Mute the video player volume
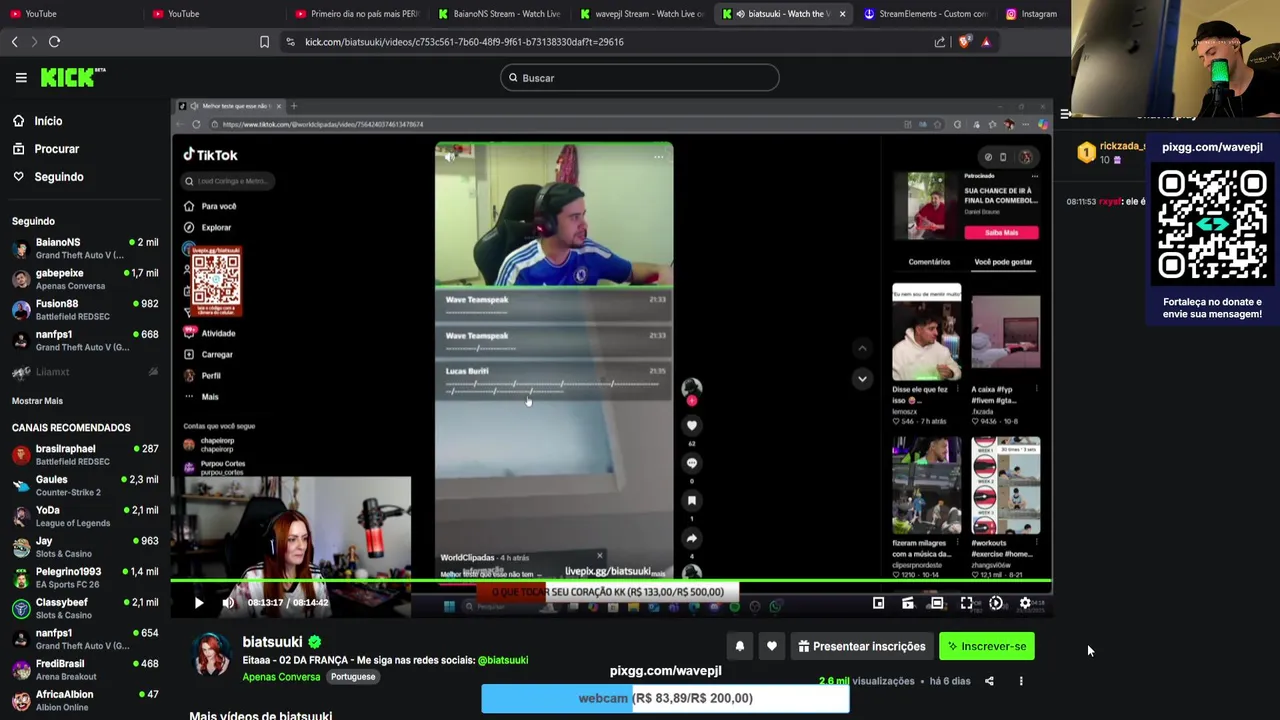1280x720 pixels. pyautogui.click(x=228, y=603)
